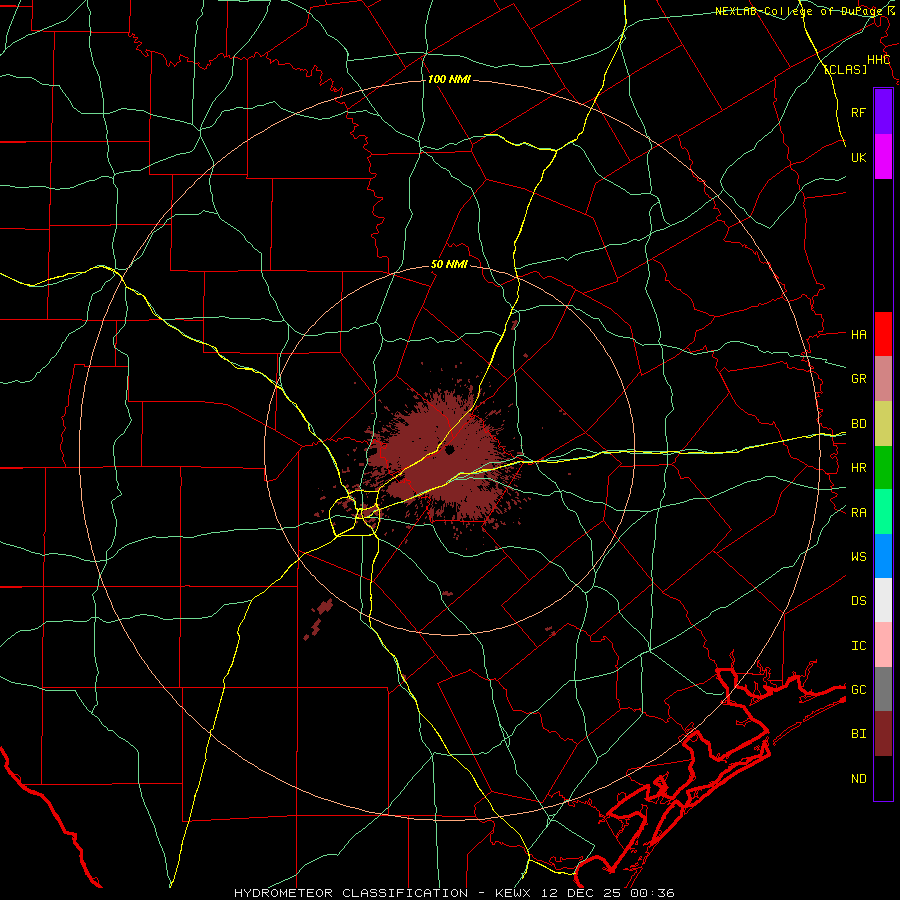Click the magenta UK color swatch

[883, 157]
